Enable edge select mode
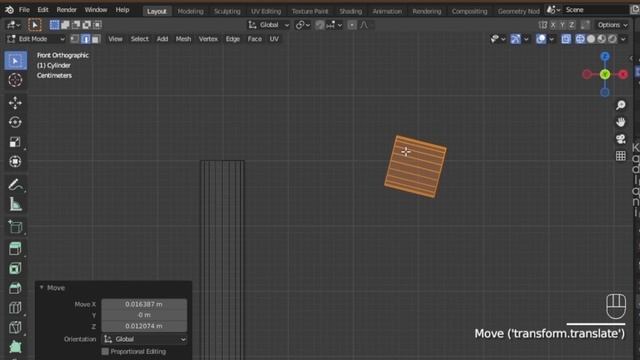This screenshot has width=640, height=360. click(85, 39)
